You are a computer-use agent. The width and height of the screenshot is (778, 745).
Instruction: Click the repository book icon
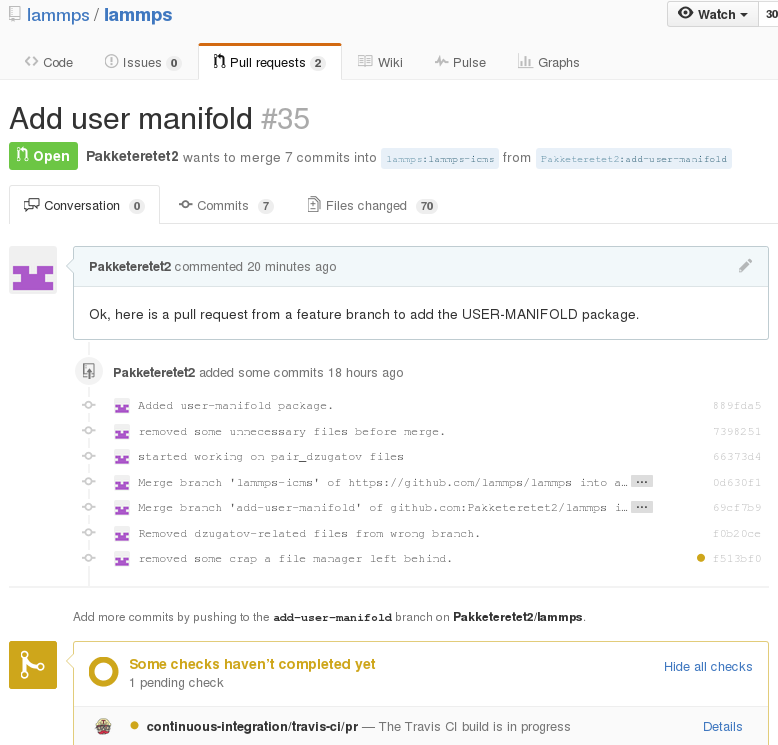(x=14, y=15)
